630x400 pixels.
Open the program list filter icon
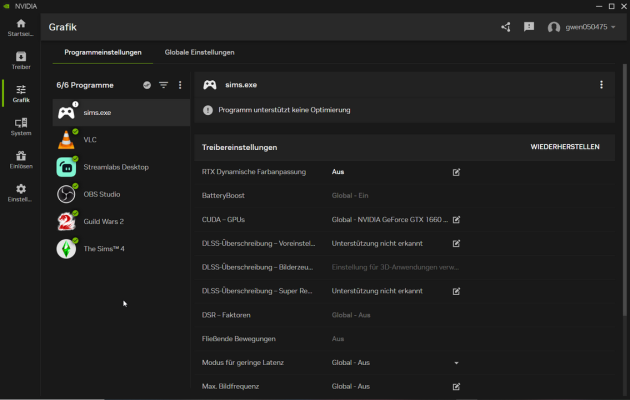pos(164,85)
